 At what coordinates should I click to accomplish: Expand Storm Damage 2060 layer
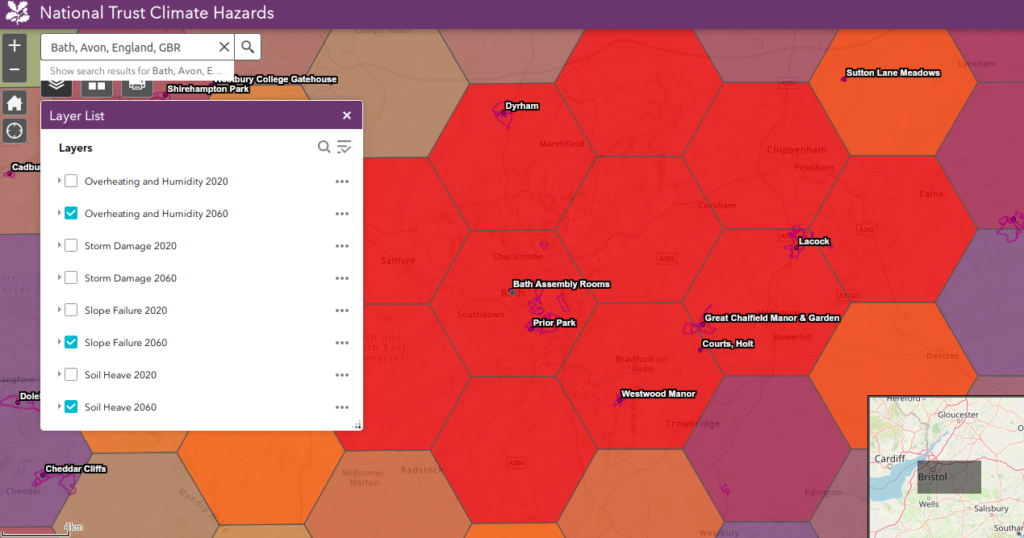pyautogui.click(x=59, y=277)
